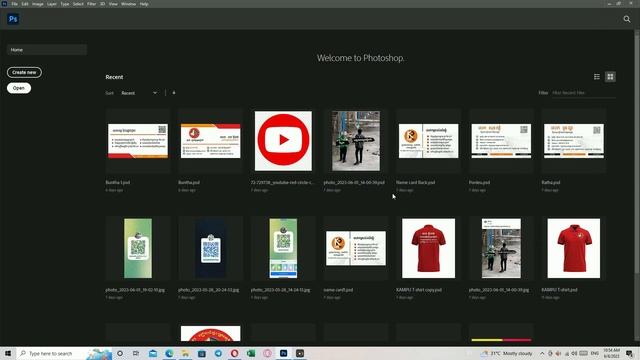Click the weather Mostly cloudy widget
The image size is (640, 360).
pyautogui.click(x=507, y=353)
